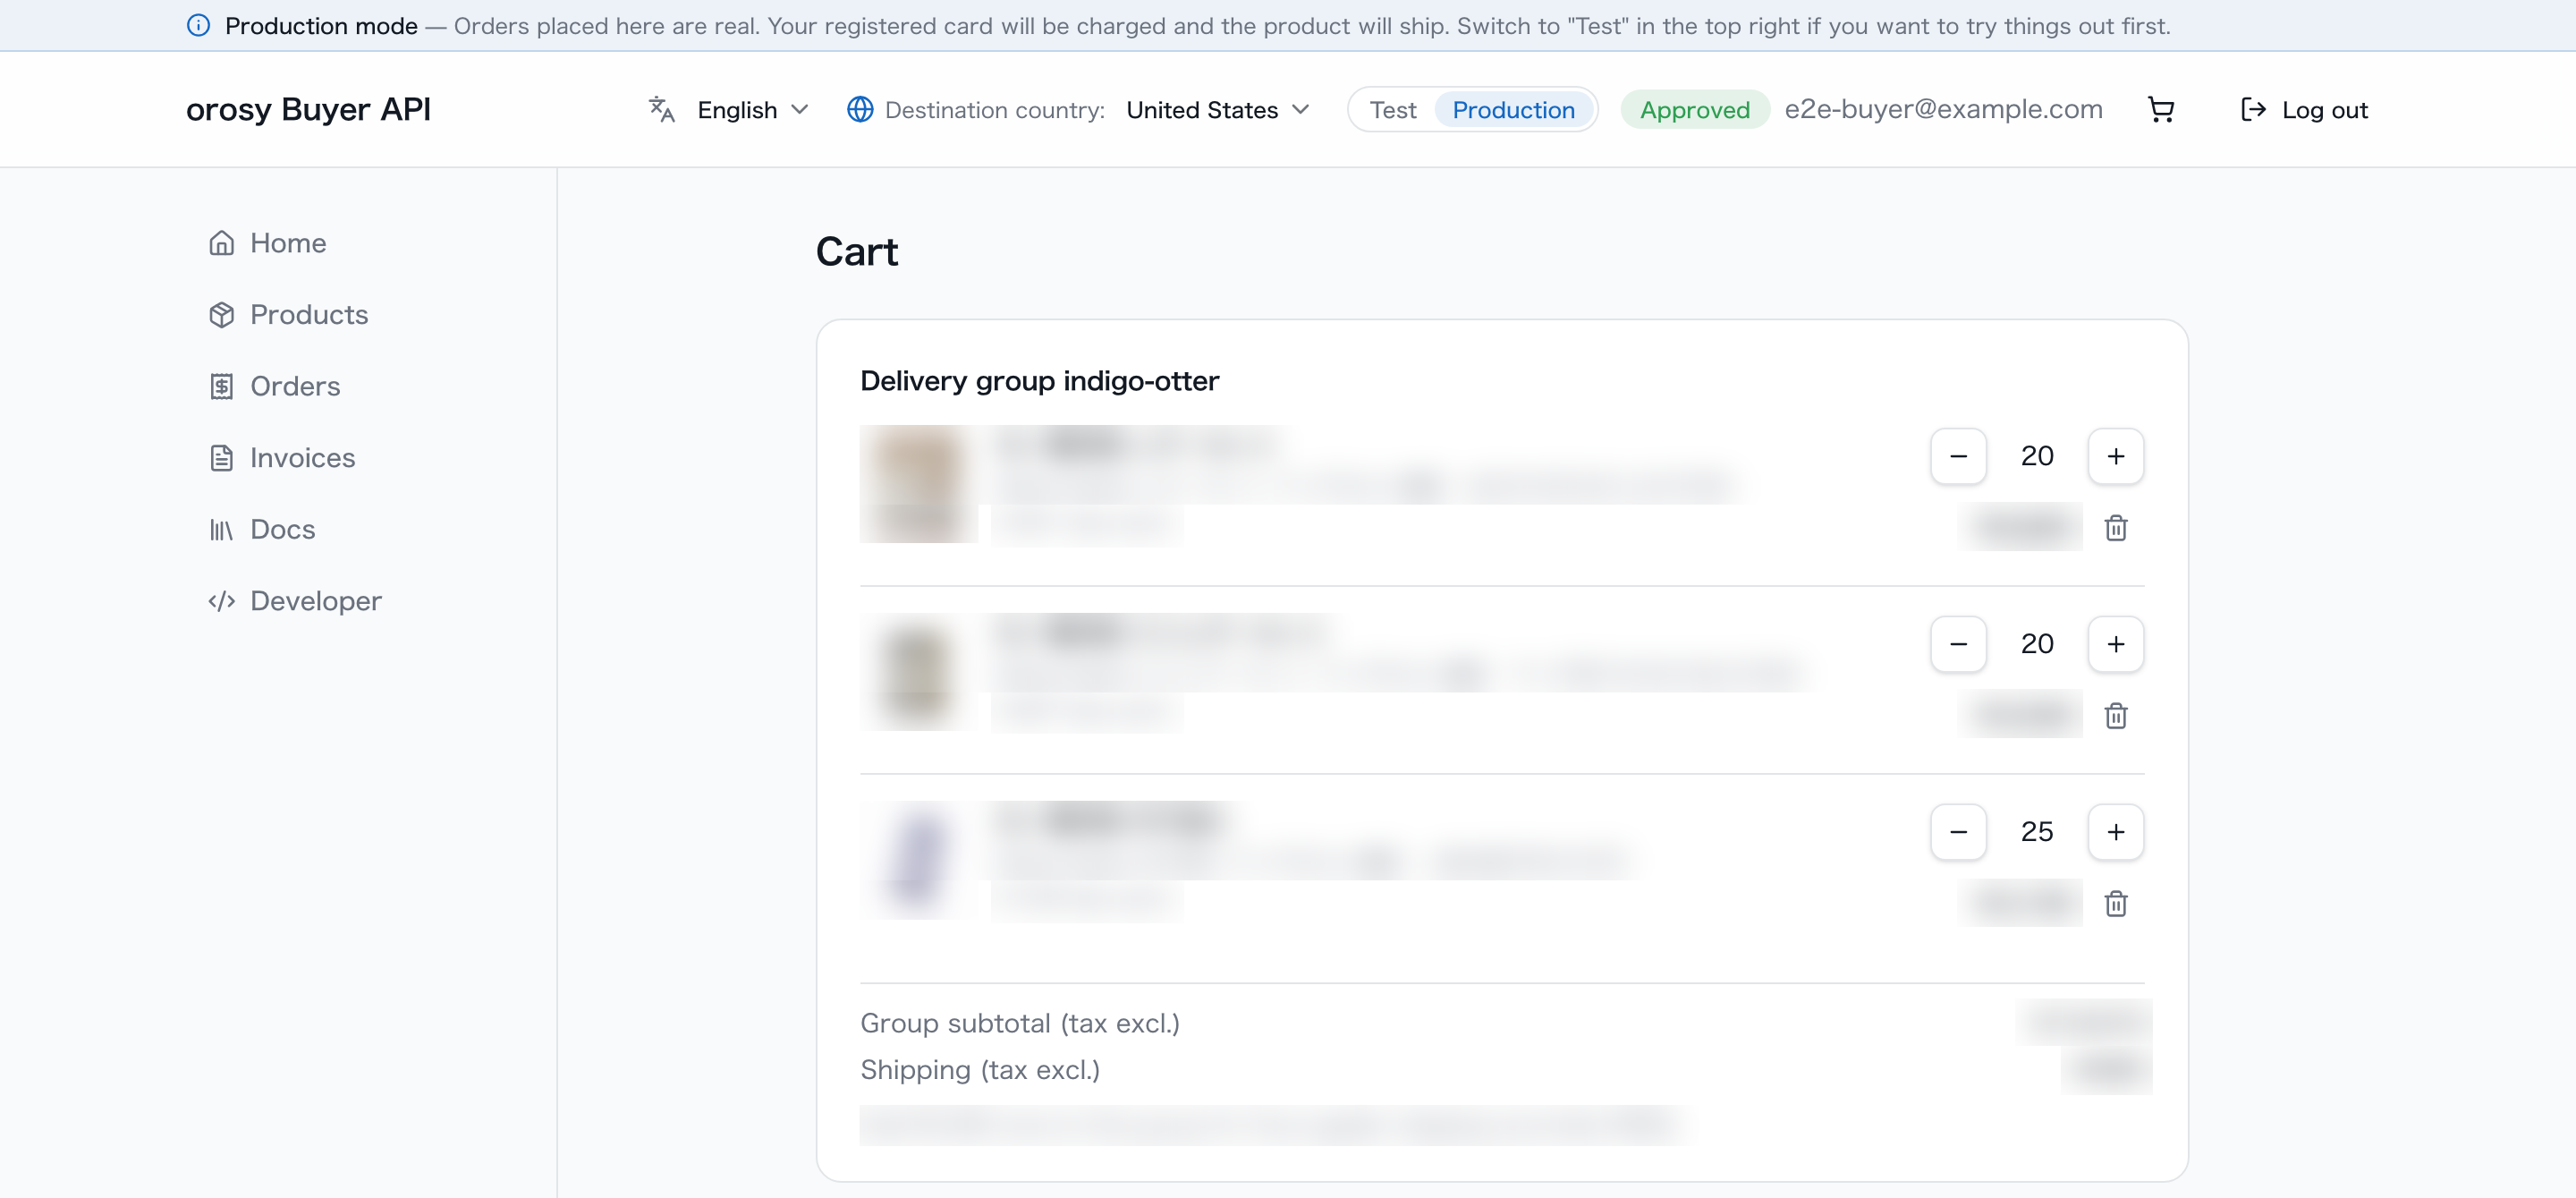The image size is (2576, 1198).
Task: Click the Log out arrow icon
Action: point(2252,109)
